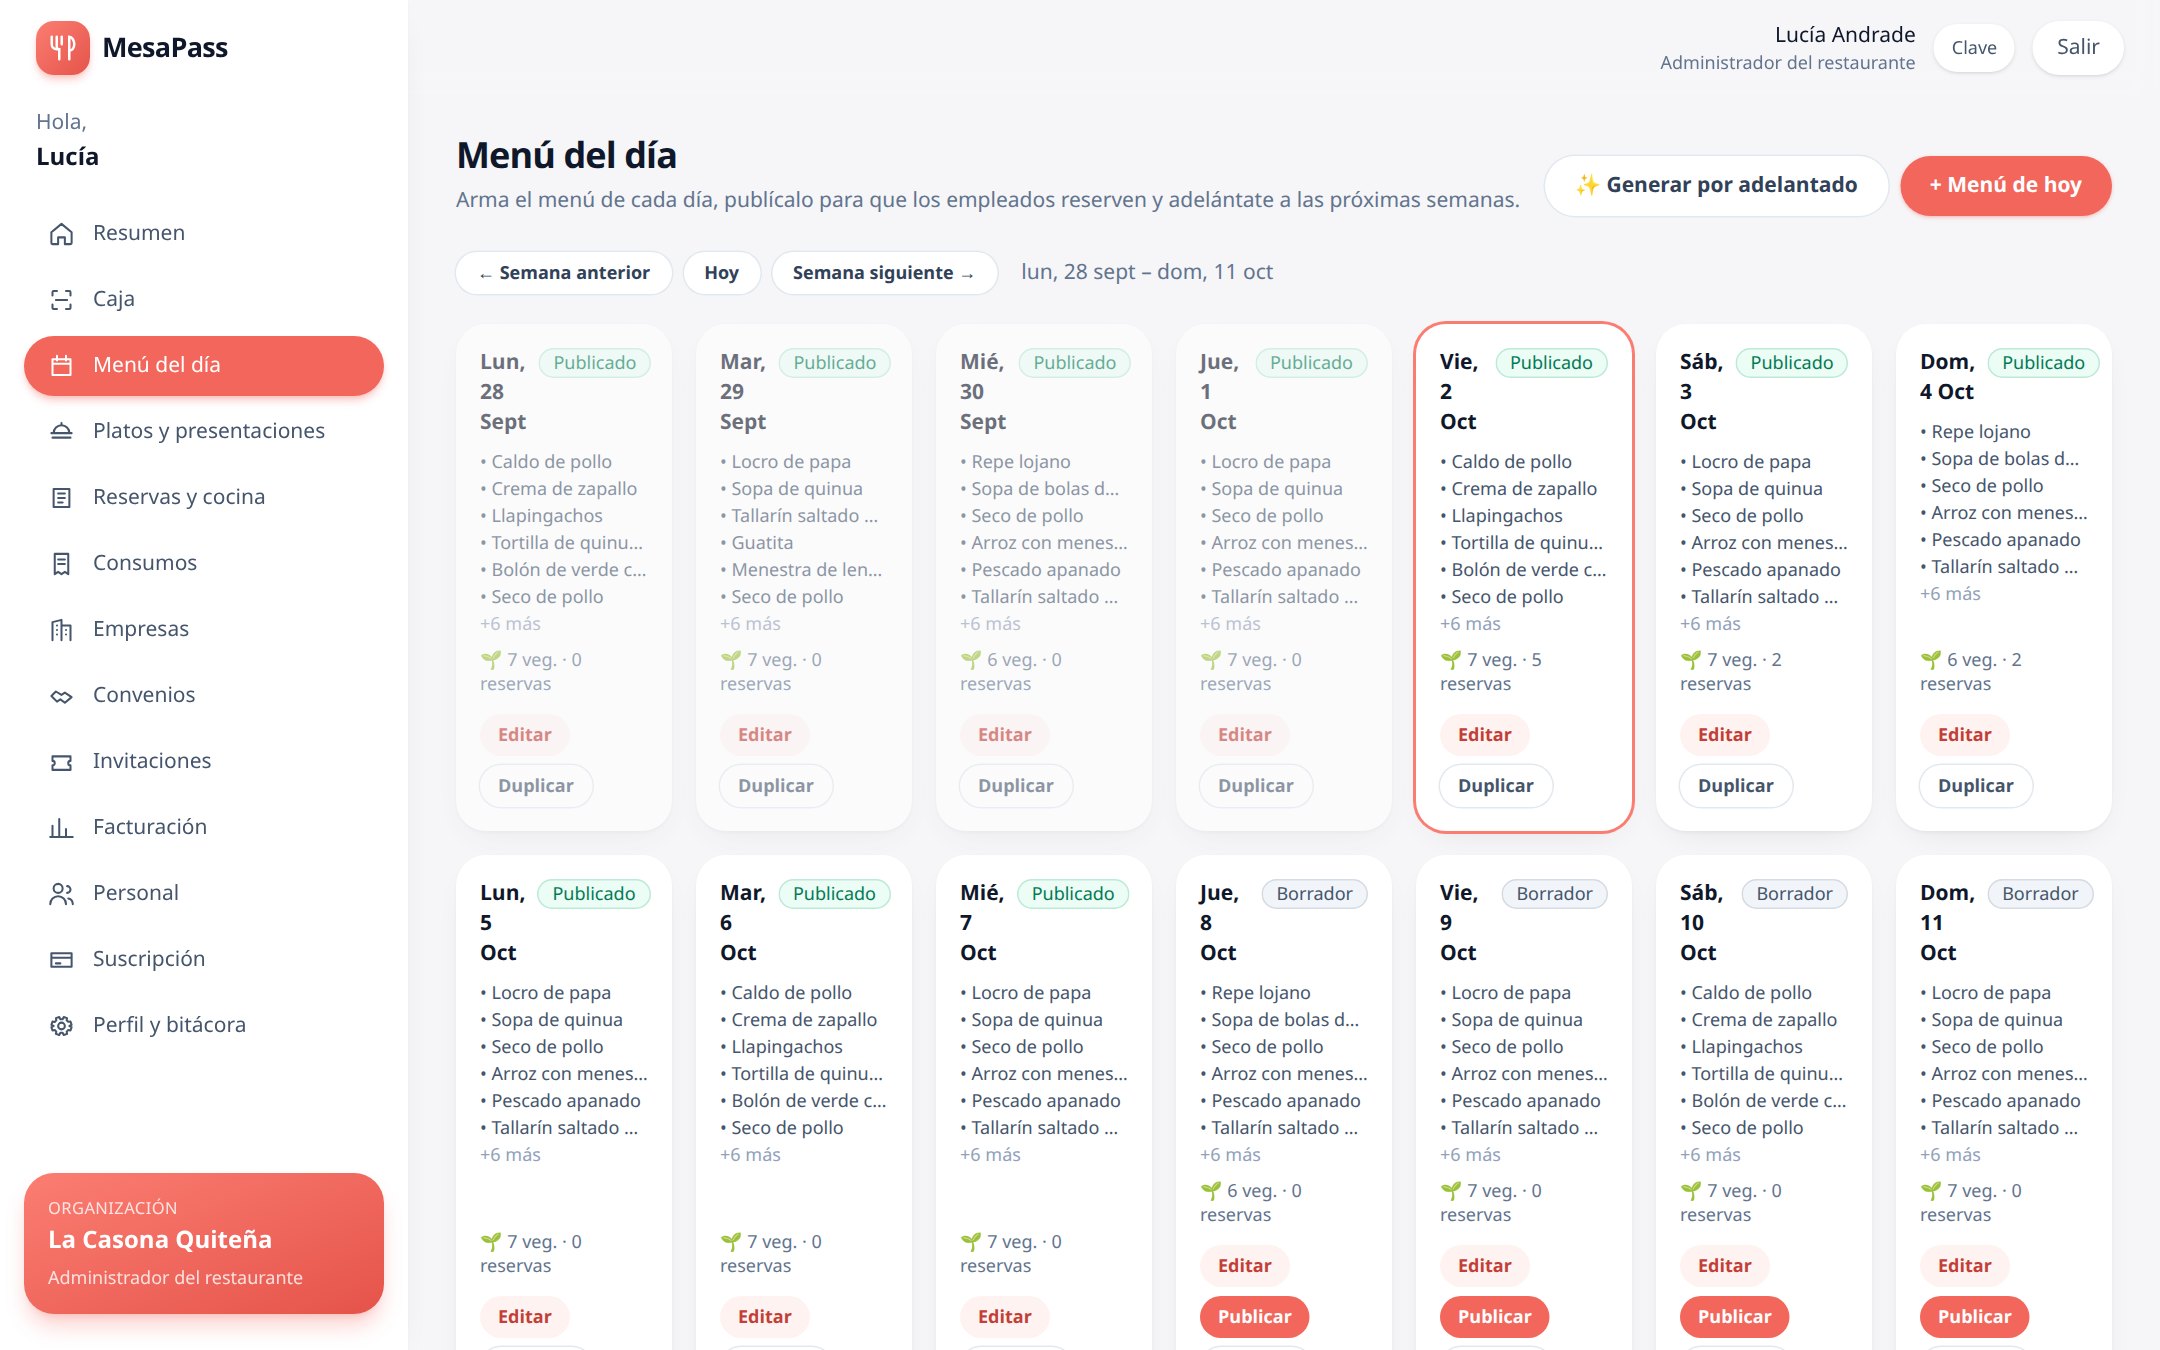Open the Personal people icon
Screen dimensions: 2160x1350
[62, 893]
